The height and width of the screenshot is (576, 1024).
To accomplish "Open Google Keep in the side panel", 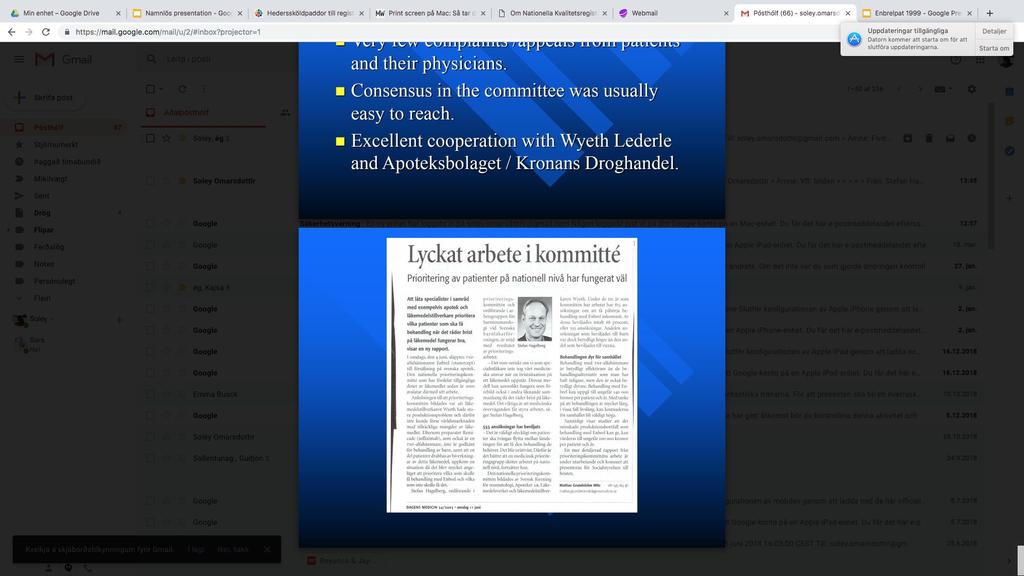I will [x=1010, y=121].
